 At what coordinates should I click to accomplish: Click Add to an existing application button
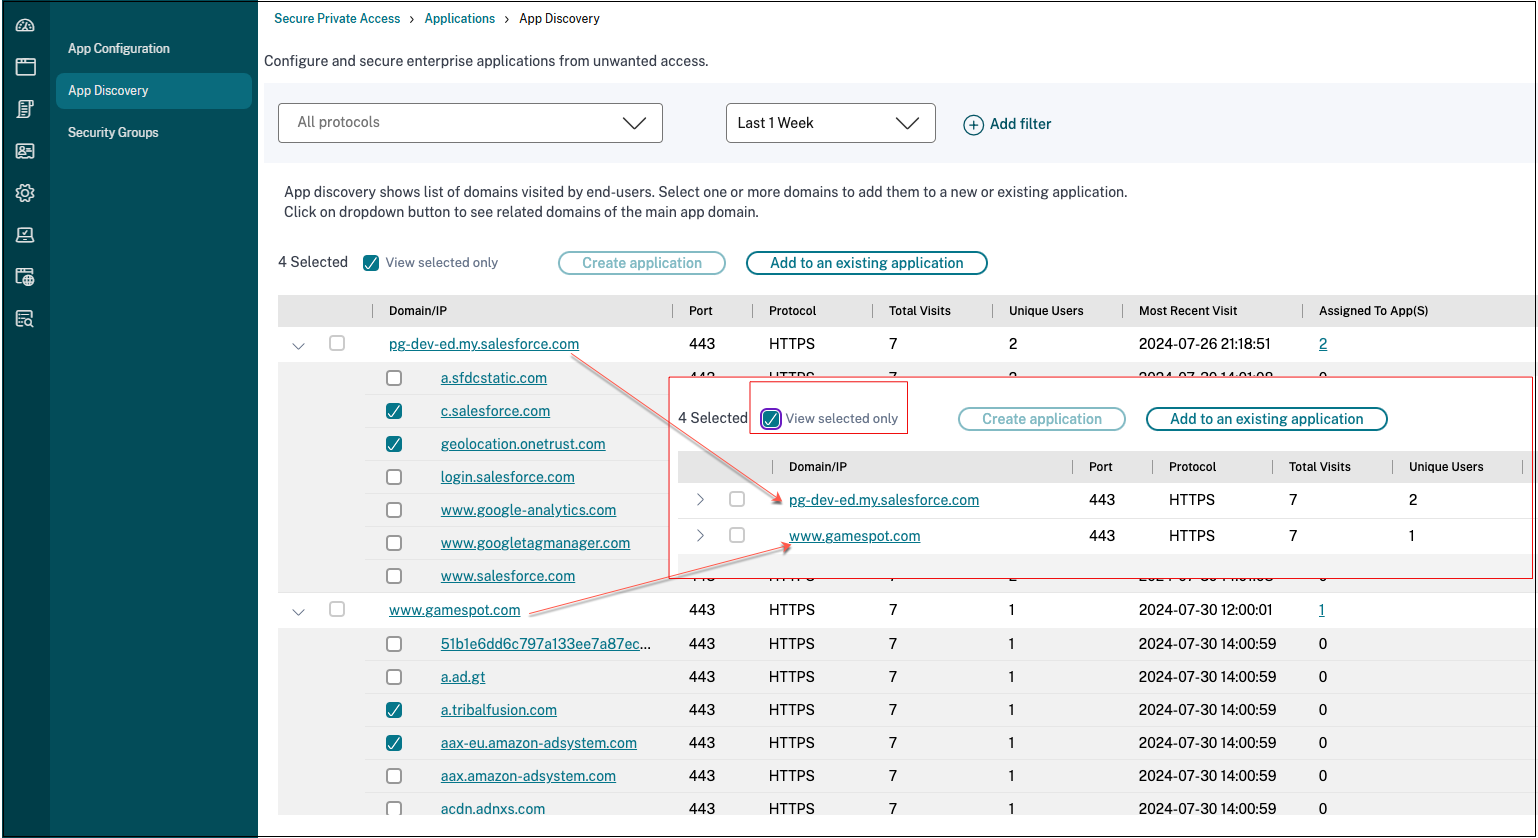[x=866, y=263]
